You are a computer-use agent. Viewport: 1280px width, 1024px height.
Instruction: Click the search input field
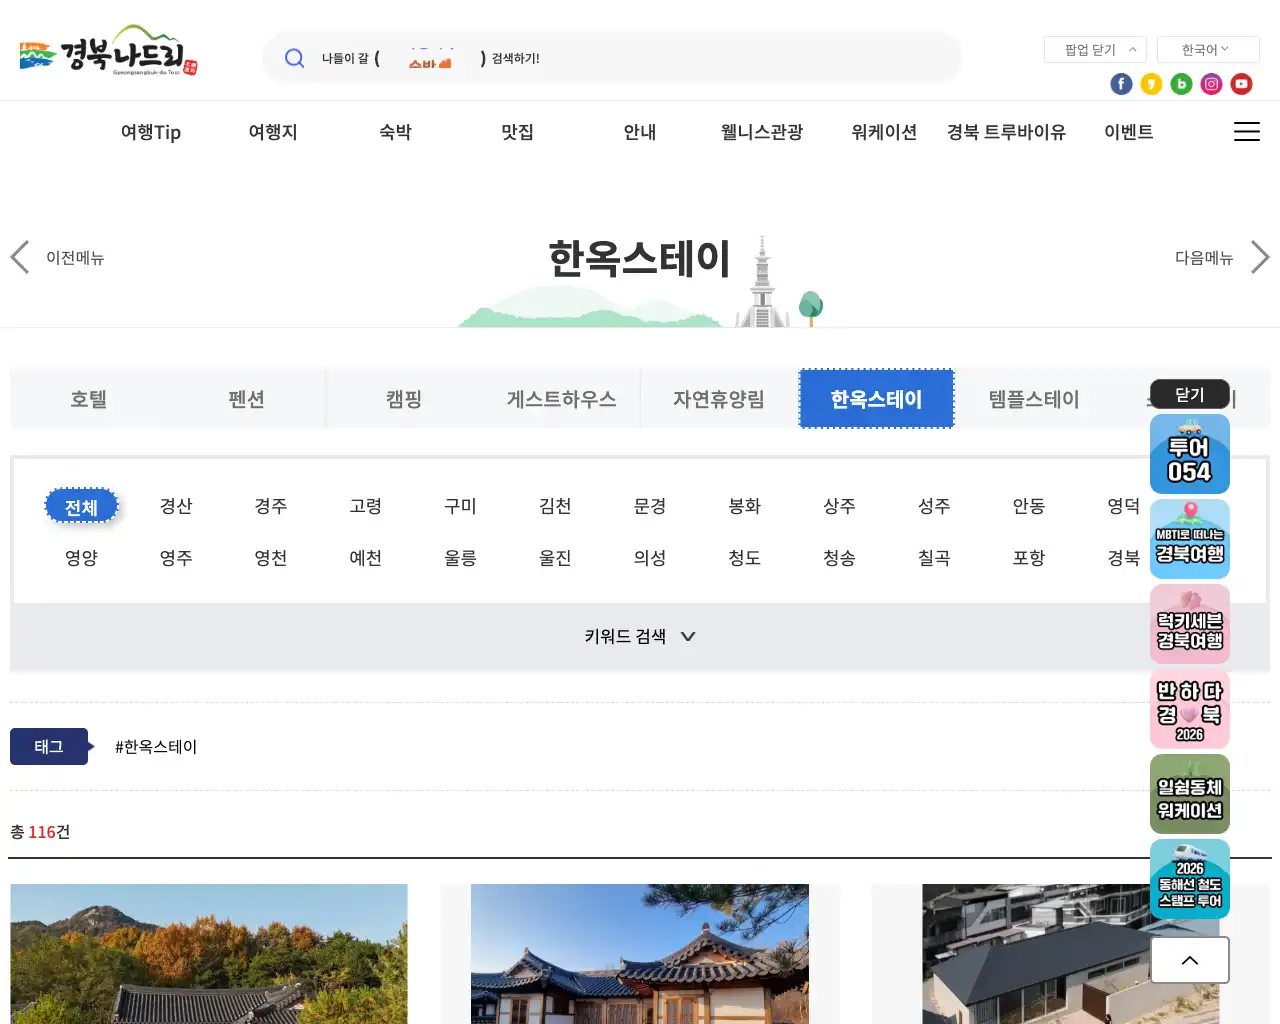point(612,58)
